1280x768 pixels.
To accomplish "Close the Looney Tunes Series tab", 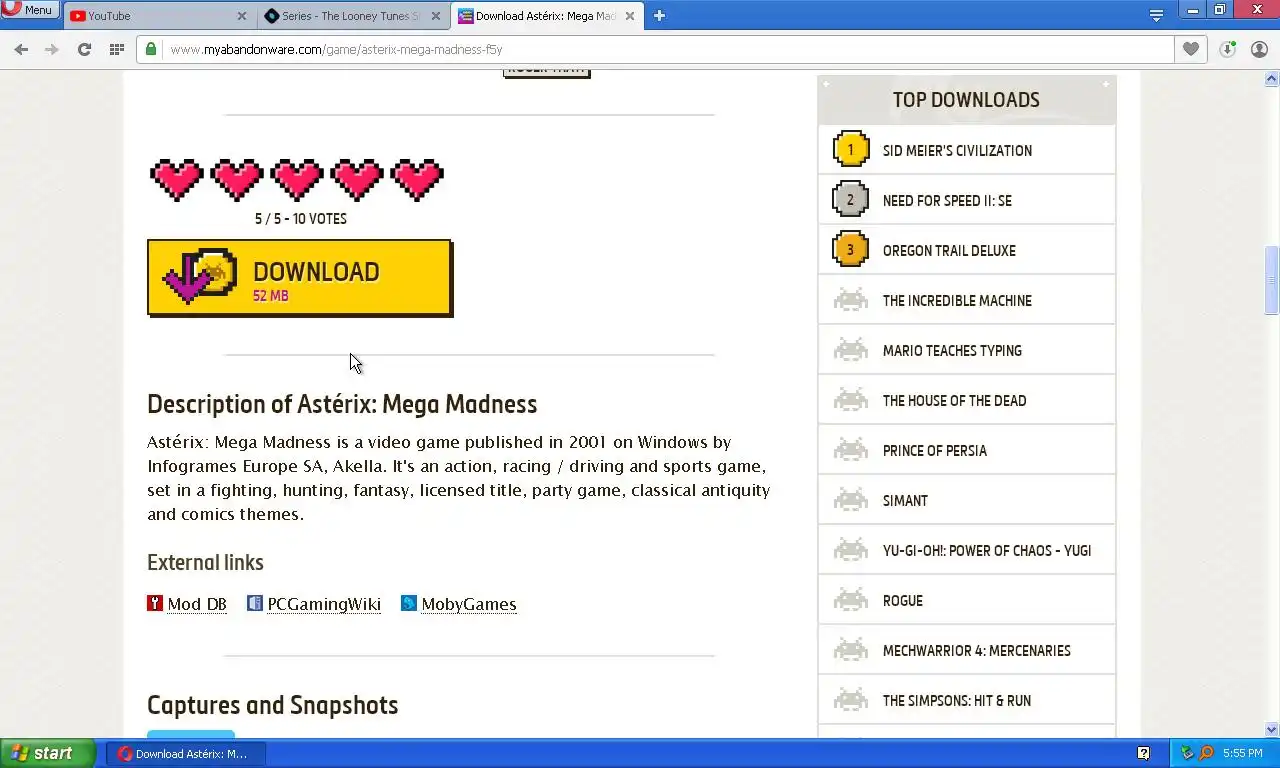I will (x=435, y=16).
